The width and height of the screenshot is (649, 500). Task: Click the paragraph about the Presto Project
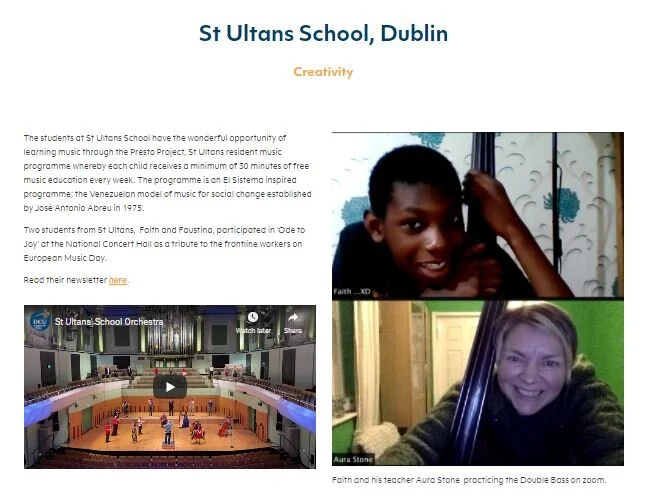coord(167,173)
